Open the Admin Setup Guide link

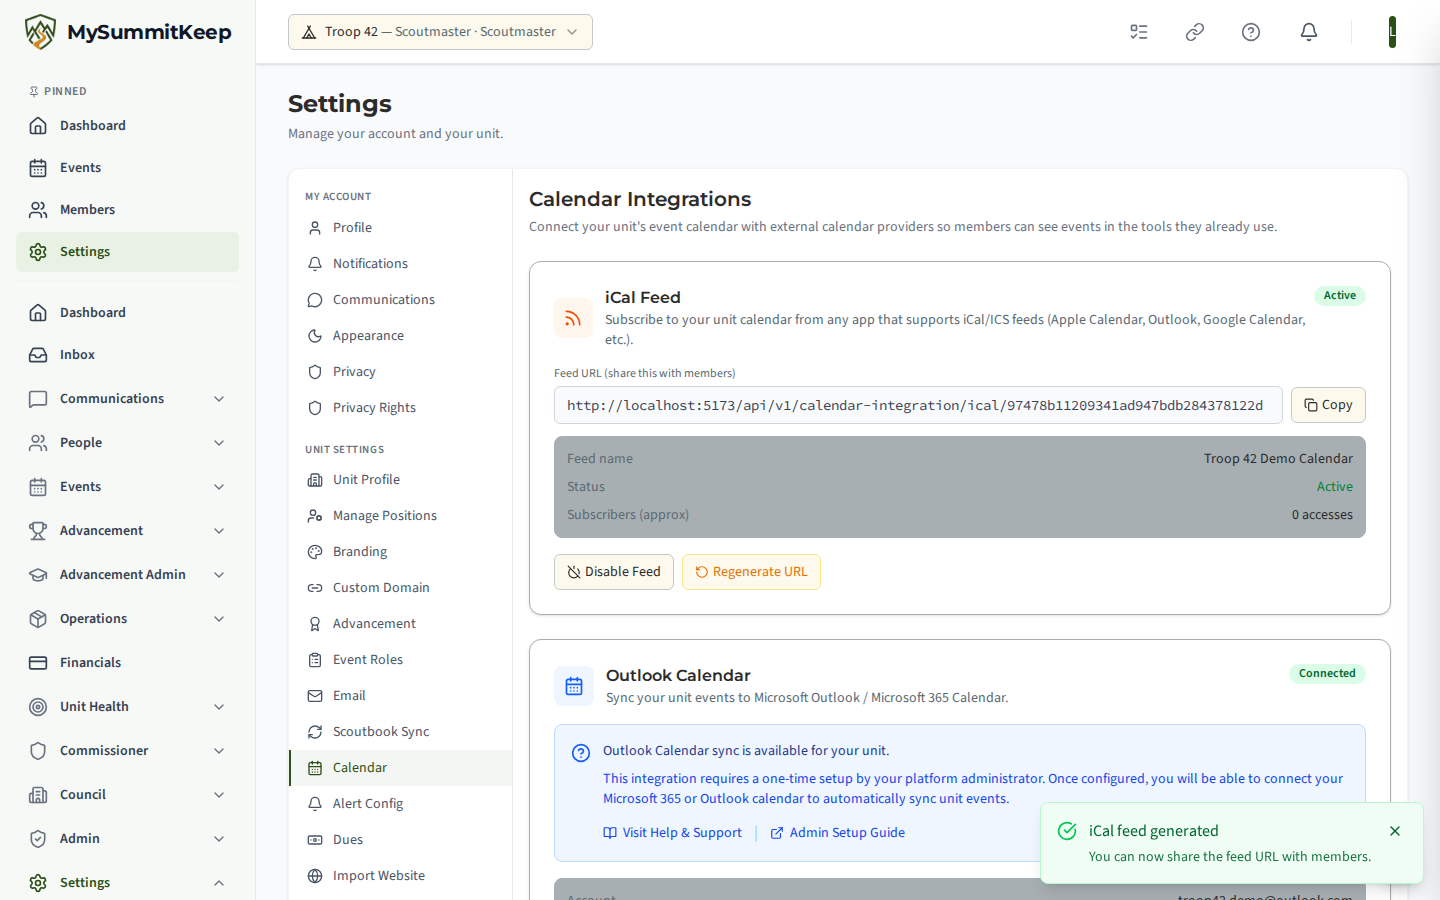837,833
